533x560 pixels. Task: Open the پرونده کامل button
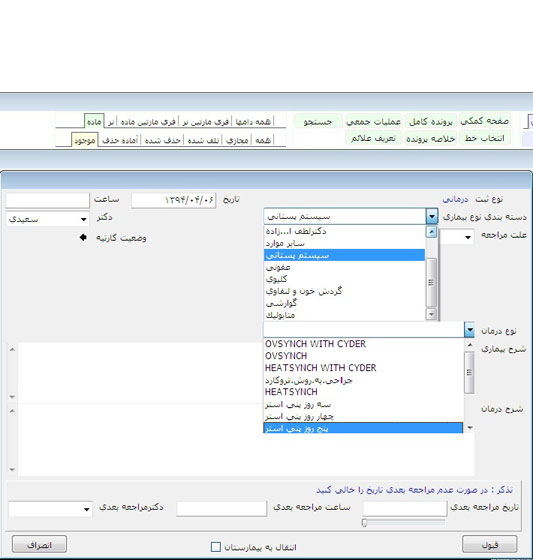(431, 121)
